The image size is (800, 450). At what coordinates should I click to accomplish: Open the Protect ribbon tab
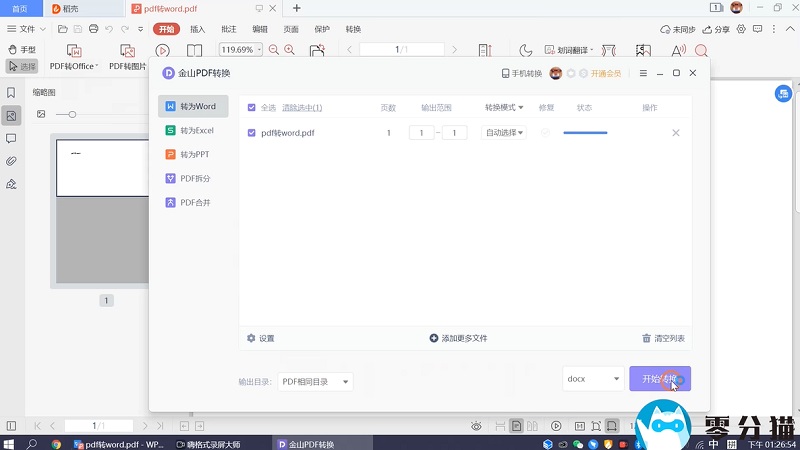click(322, 29)
